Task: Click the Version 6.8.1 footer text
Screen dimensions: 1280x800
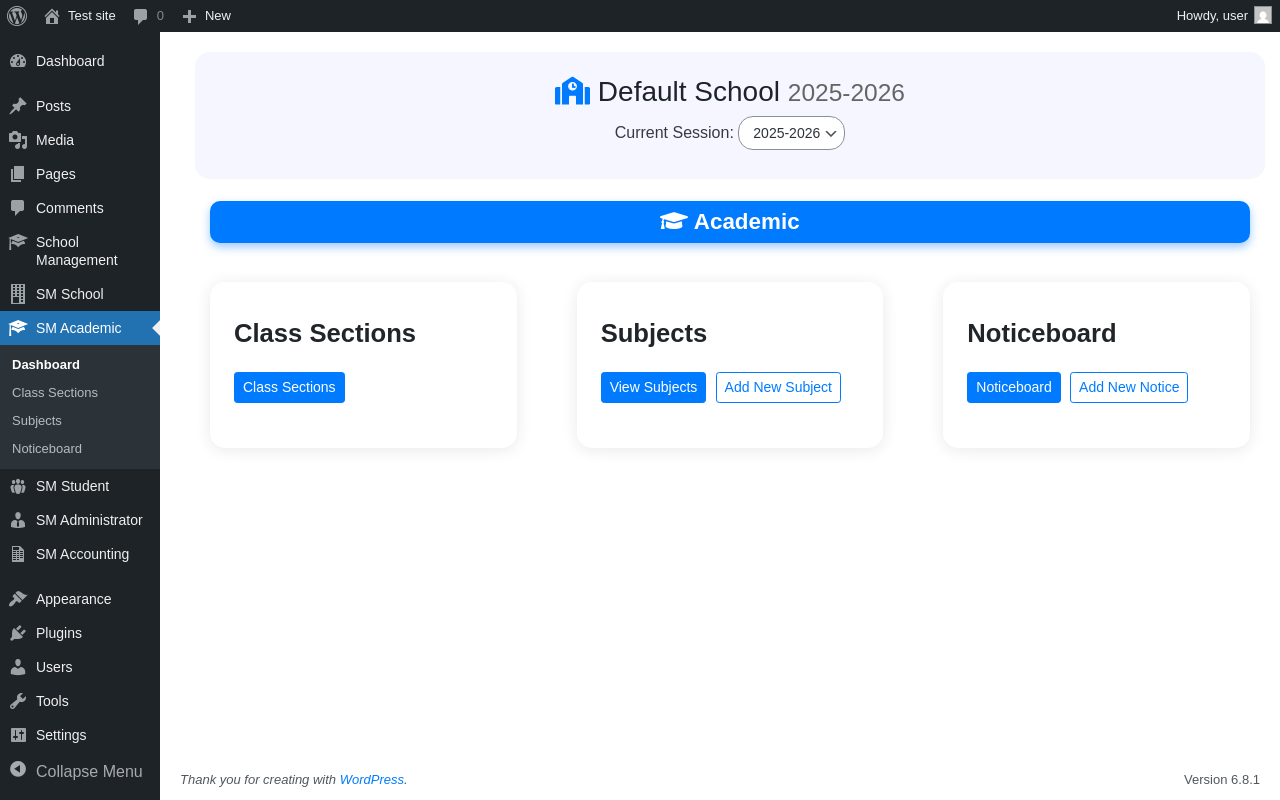Action: pos(1222,779)
